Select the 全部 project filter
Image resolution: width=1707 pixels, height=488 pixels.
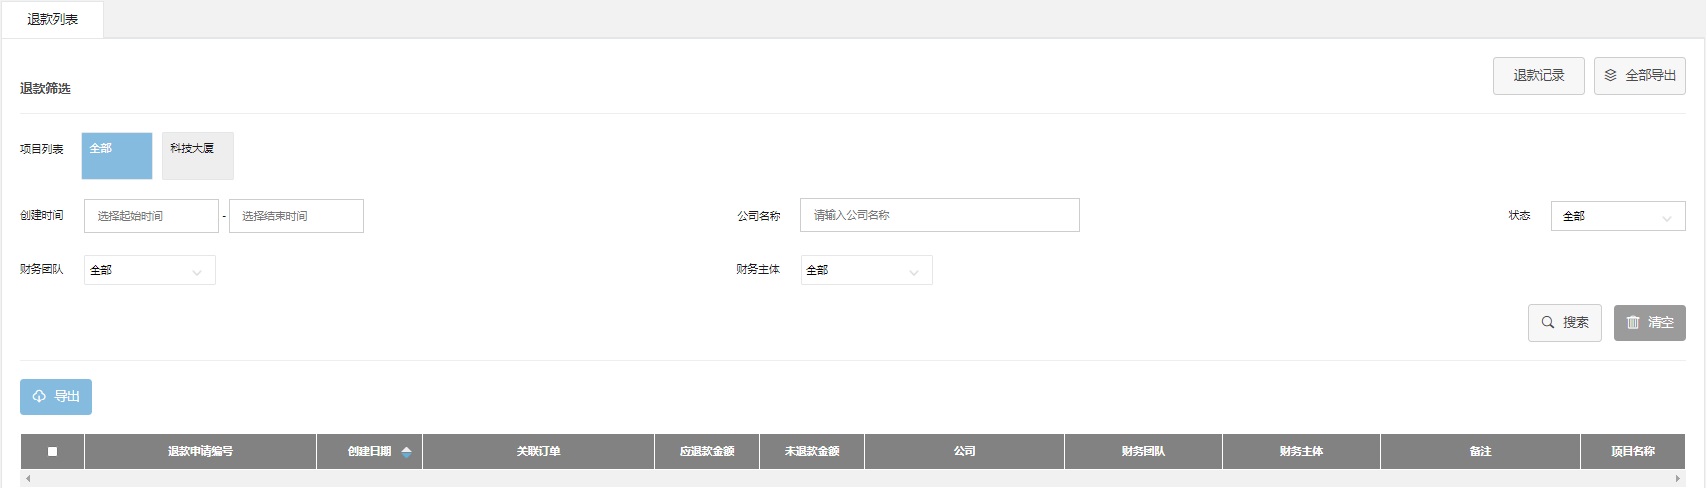(x=117, y=156)
